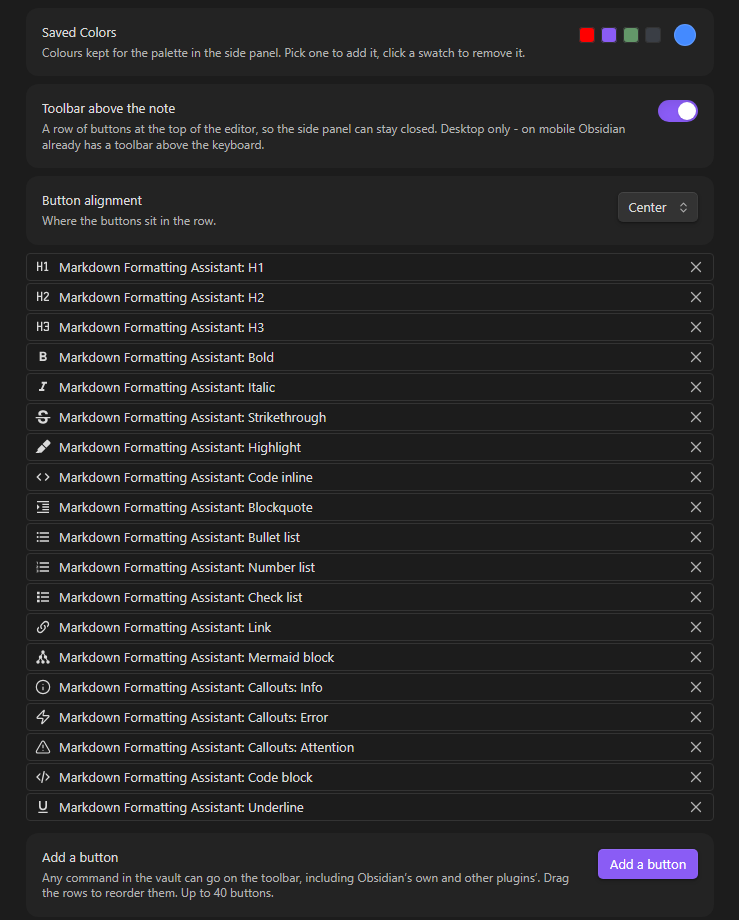
Task: Click the H1 heading icon
Action: 43,267
